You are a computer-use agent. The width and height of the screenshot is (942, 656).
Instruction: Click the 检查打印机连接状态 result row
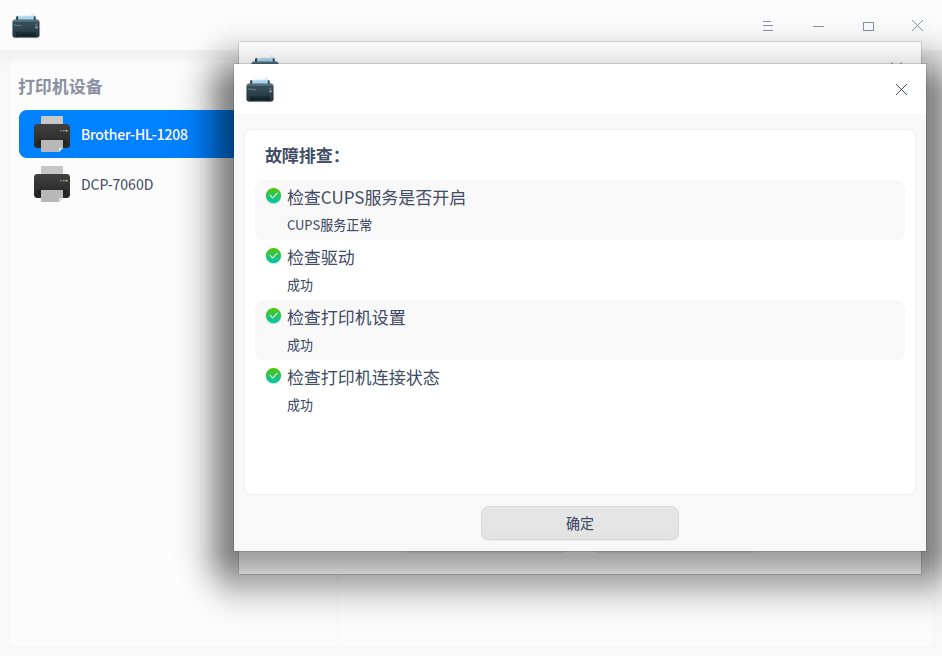[580, 390]
